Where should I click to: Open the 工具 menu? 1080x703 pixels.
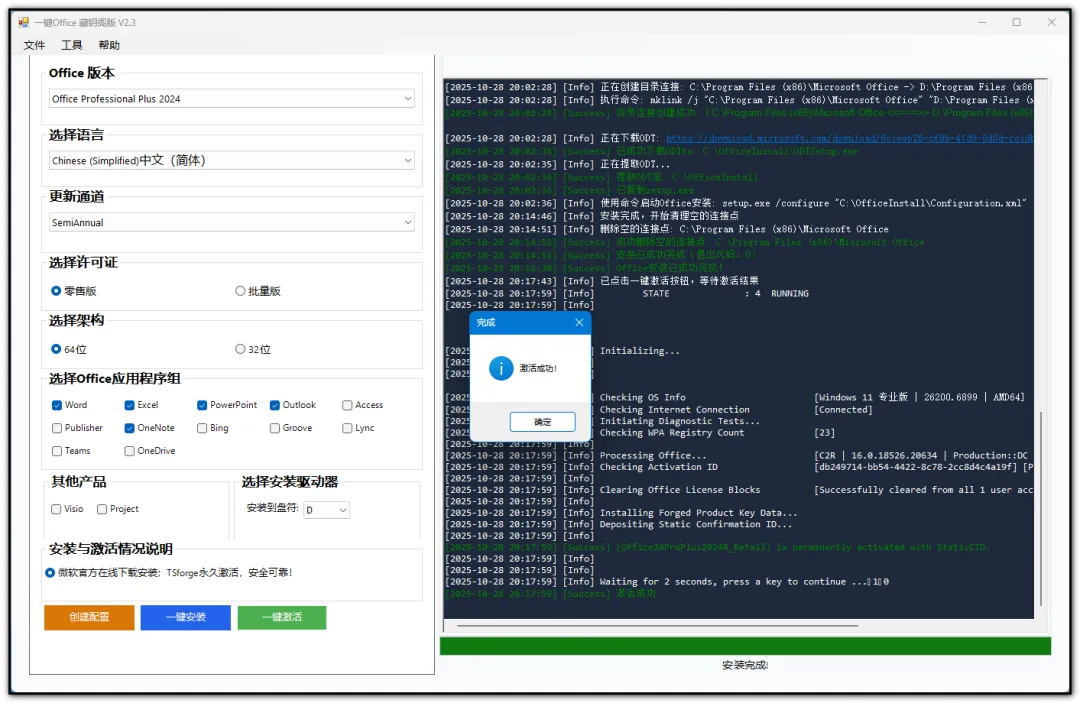72,45
